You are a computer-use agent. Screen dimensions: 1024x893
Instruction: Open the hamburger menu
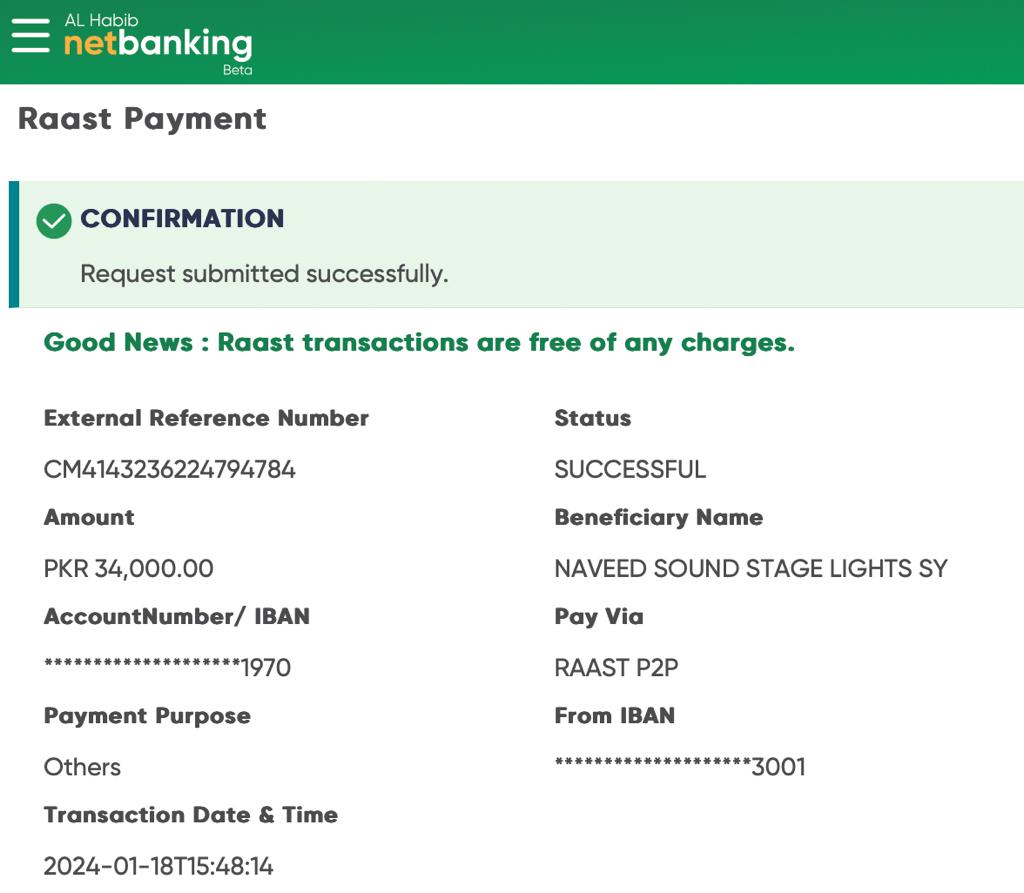coord(30,37)
